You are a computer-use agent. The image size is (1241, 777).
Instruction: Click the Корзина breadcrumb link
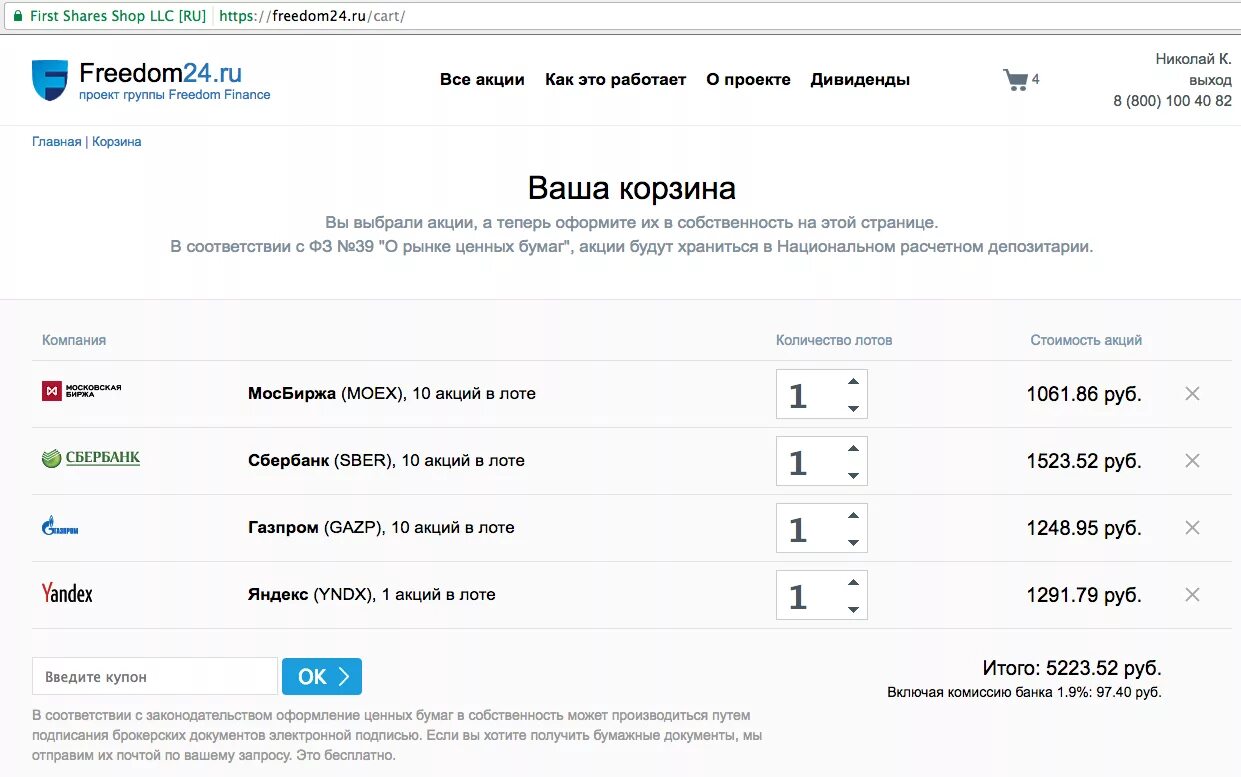[x=117, y=142]
